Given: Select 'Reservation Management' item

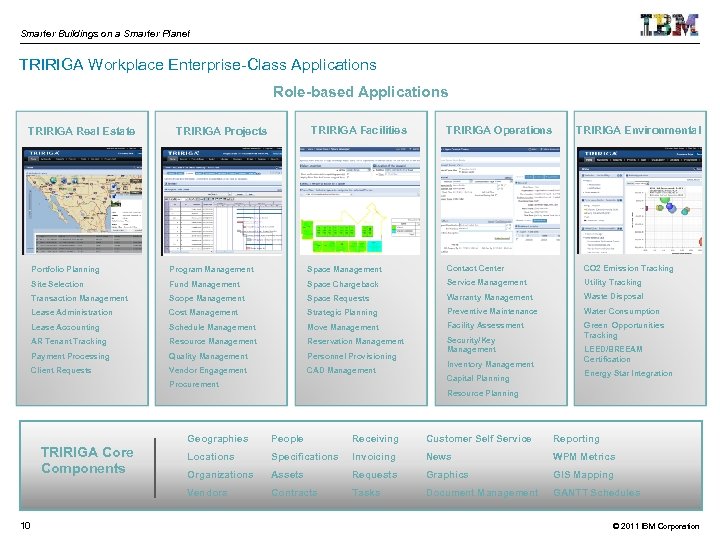Looking at the screenshot, I should [x=356, y=341].
